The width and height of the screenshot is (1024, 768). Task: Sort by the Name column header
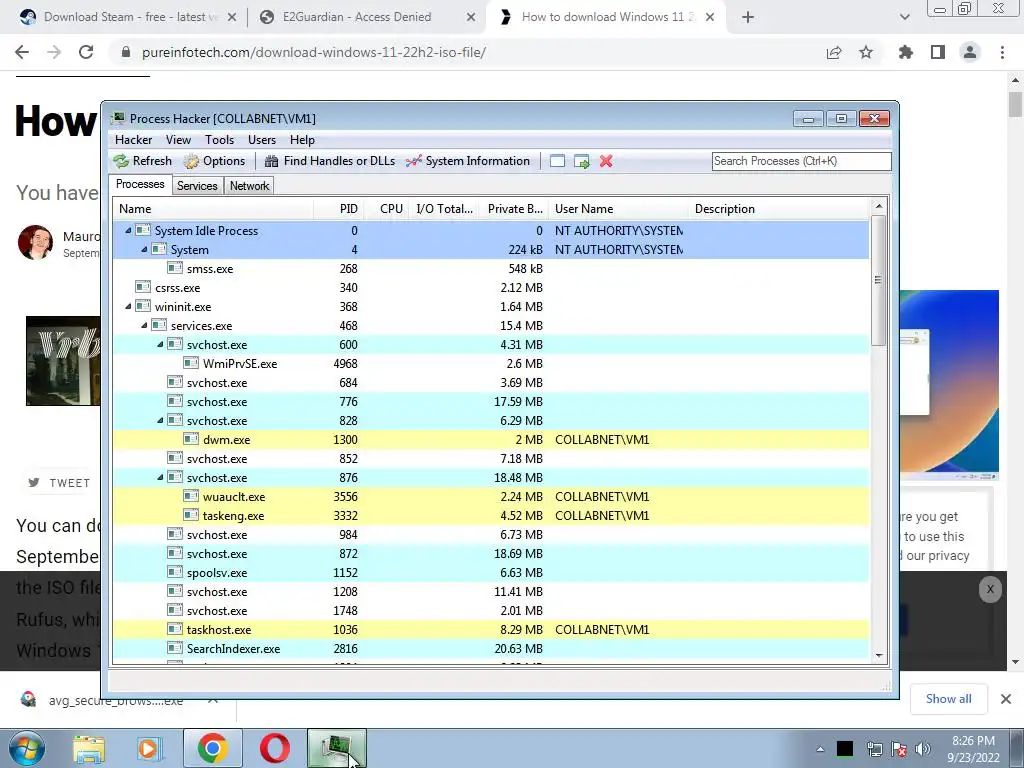[x=214, y=209]
